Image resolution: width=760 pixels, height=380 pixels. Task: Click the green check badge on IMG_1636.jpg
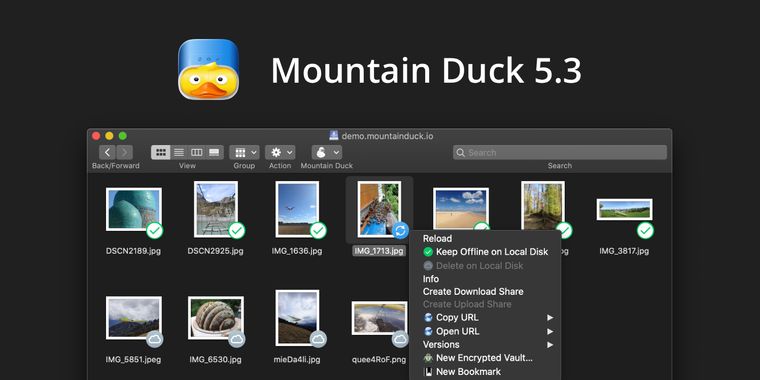coord(318,231)
